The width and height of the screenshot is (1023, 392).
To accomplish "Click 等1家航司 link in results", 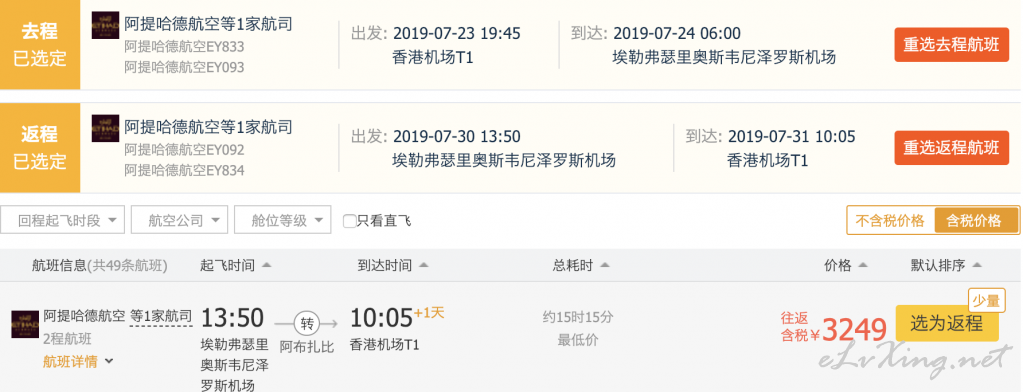I will tap(161, 316).
